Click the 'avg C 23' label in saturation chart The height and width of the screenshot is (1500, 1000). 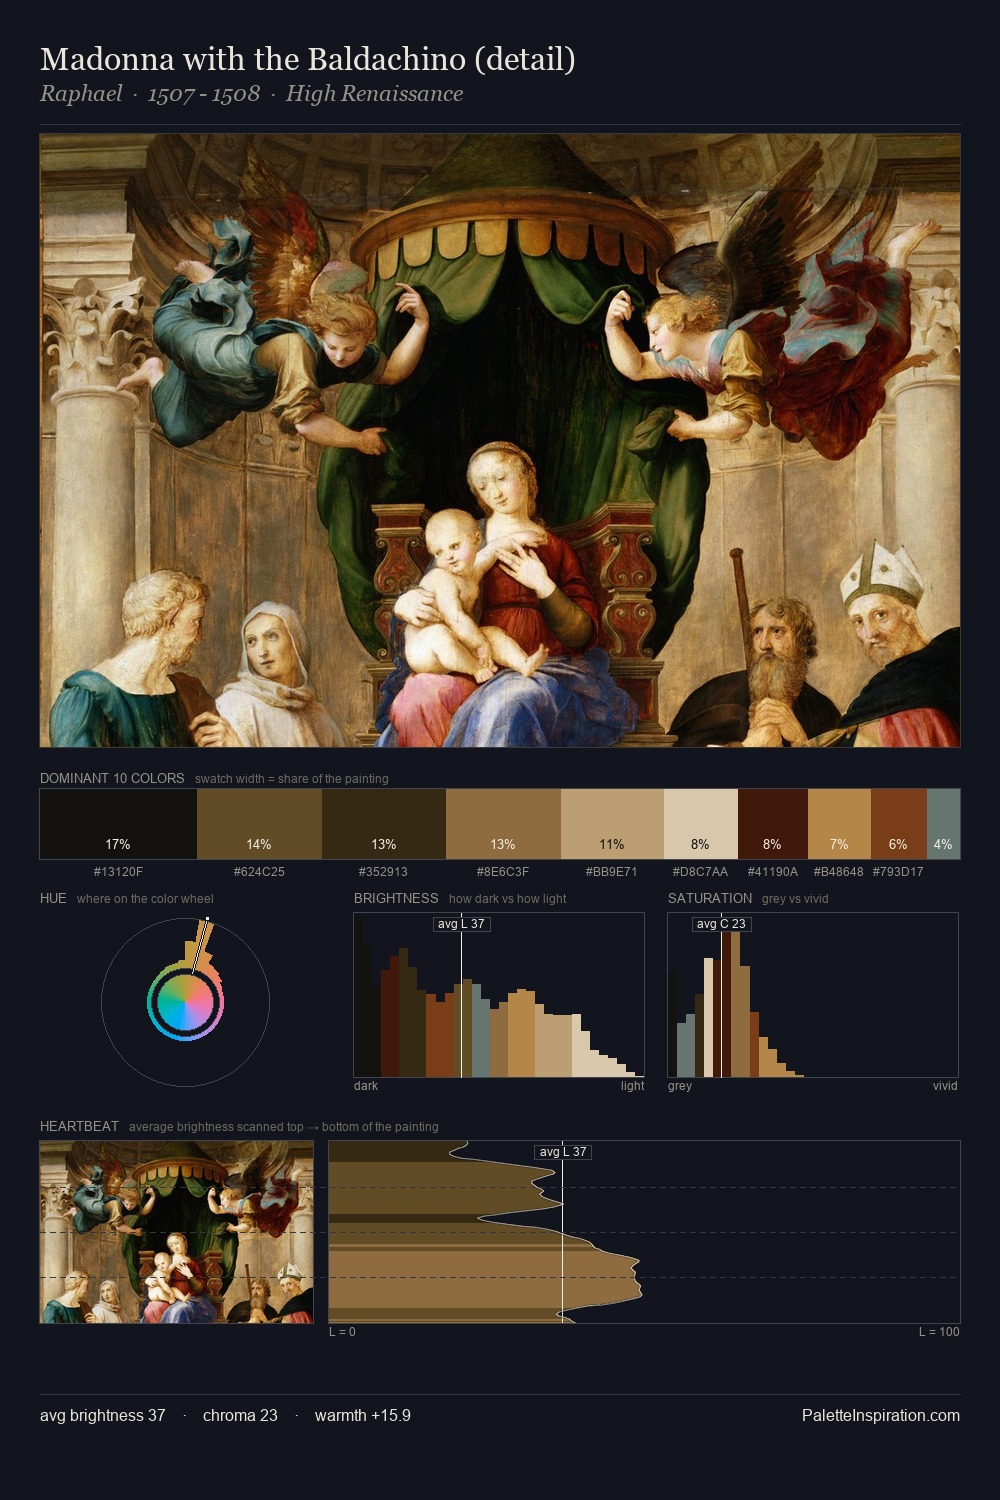click(x=721, y=924)
